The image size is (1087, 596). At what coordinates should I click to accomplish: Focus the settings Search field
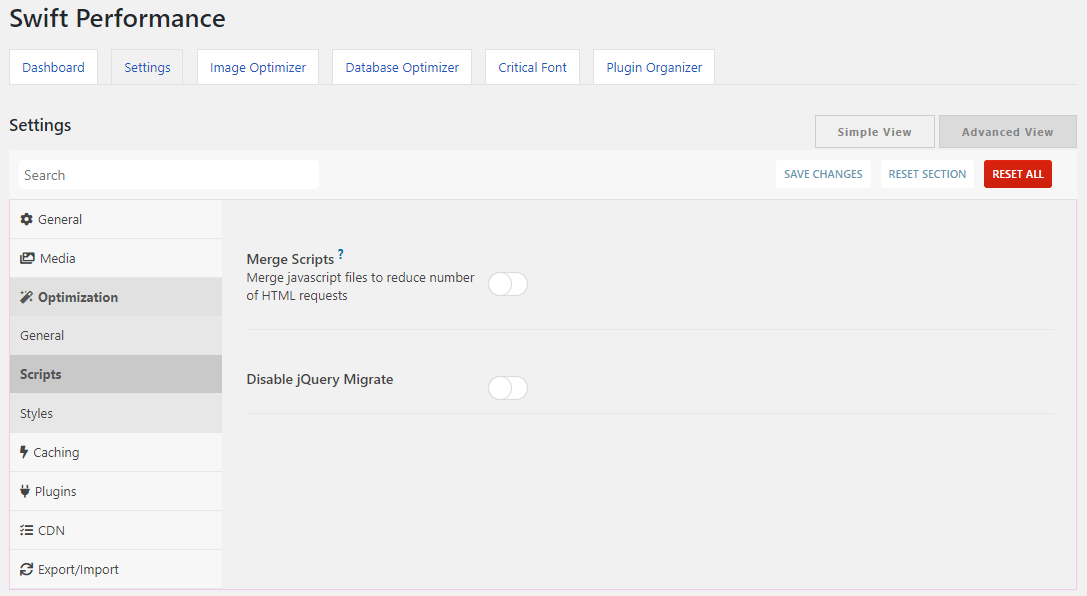[x=168, y=175]
